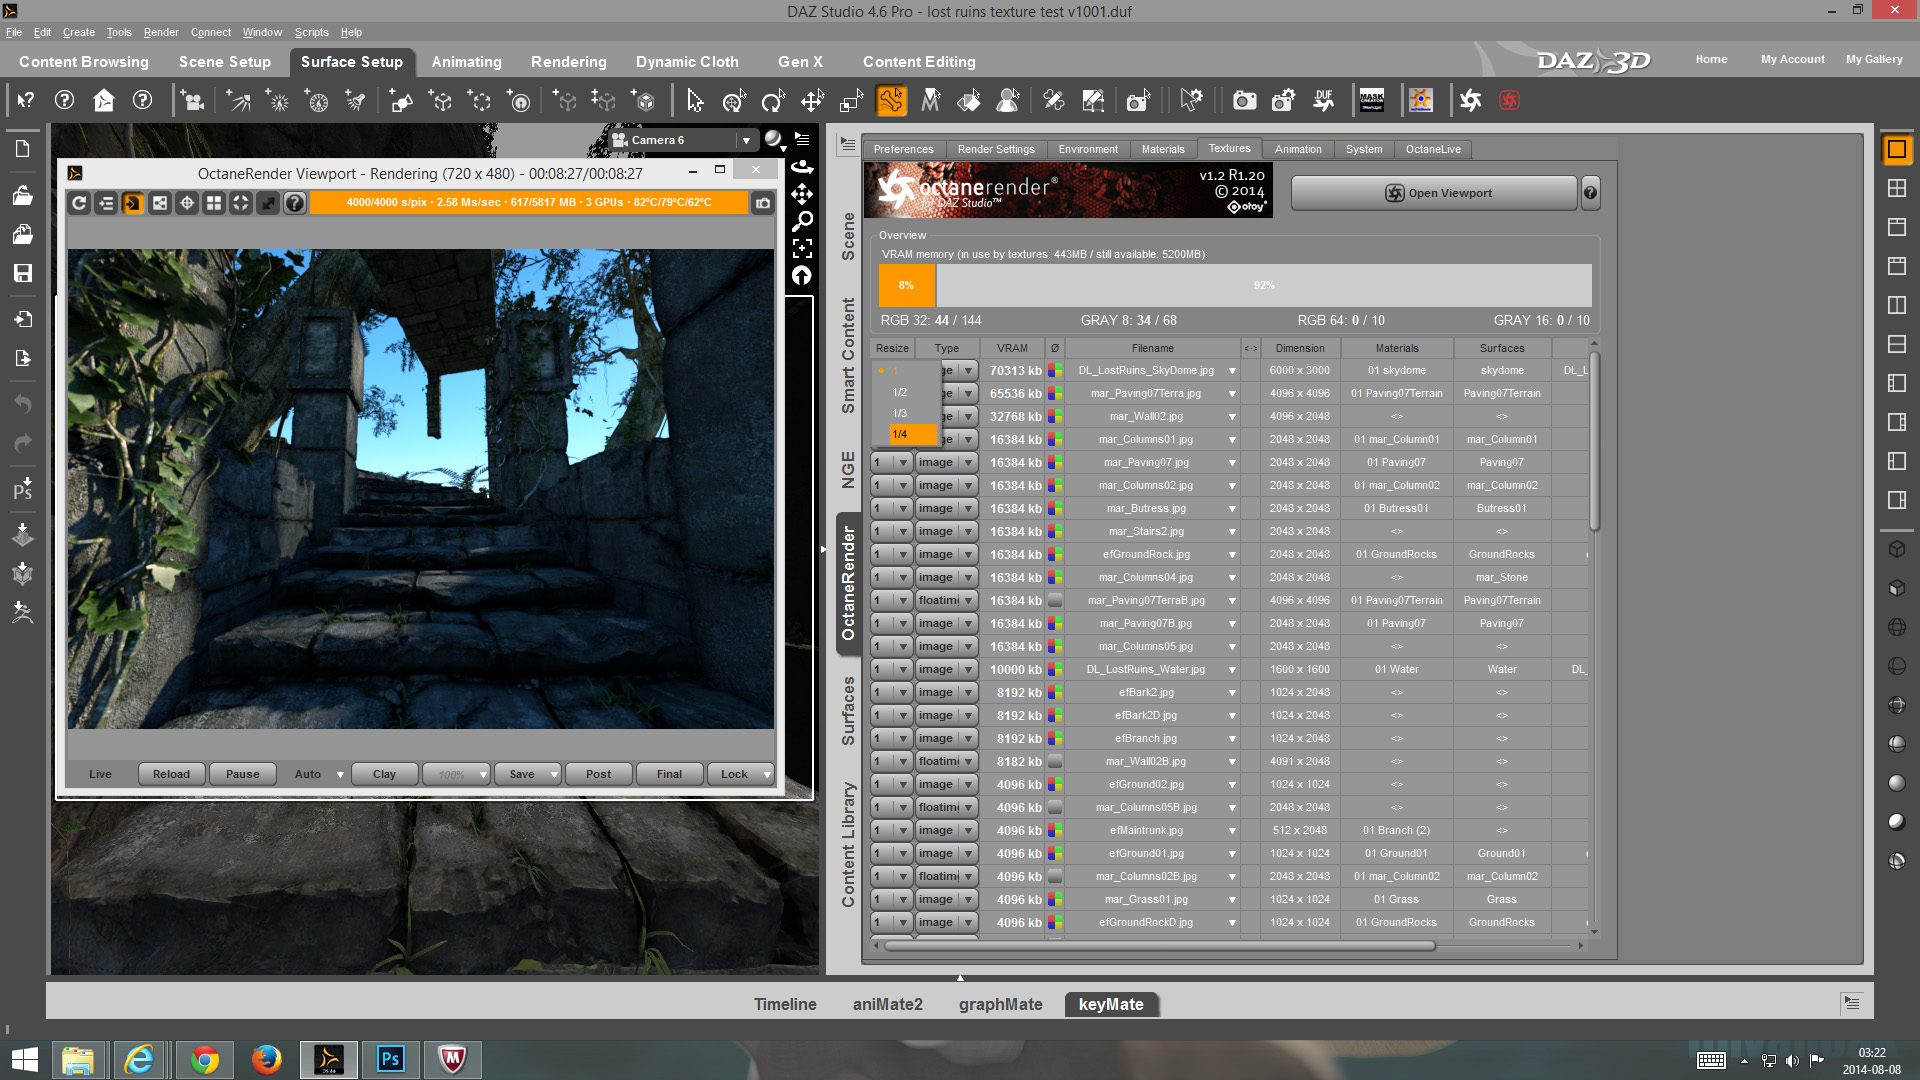Open type dropdown for mar_Paving07.jpg
Viewport: 1920px width, 1080px height.
pyautogui.click(x=968, y=463)
